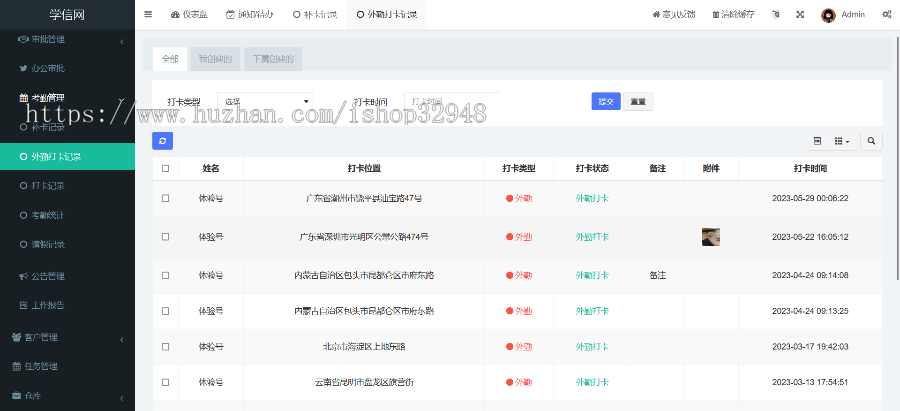Click the calendar icon of 任务管理
Image resolution: width=900 pixels, height=411 pixels.
17,366
